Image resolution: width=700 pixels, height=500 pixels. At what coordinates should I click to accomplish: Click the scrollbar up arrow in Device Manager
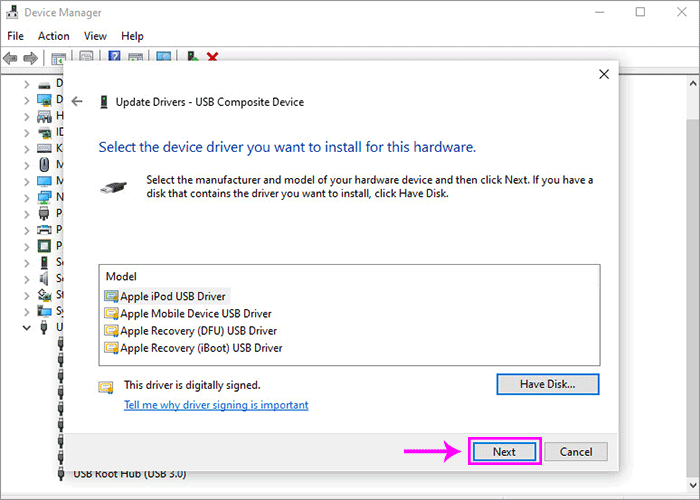(693, 83)
